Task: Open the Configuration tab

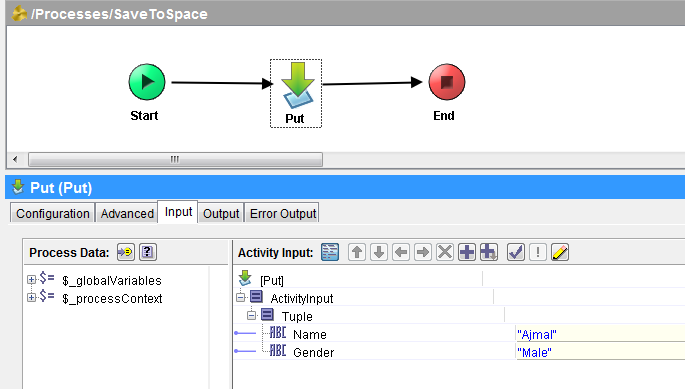Action: point(52,213)
